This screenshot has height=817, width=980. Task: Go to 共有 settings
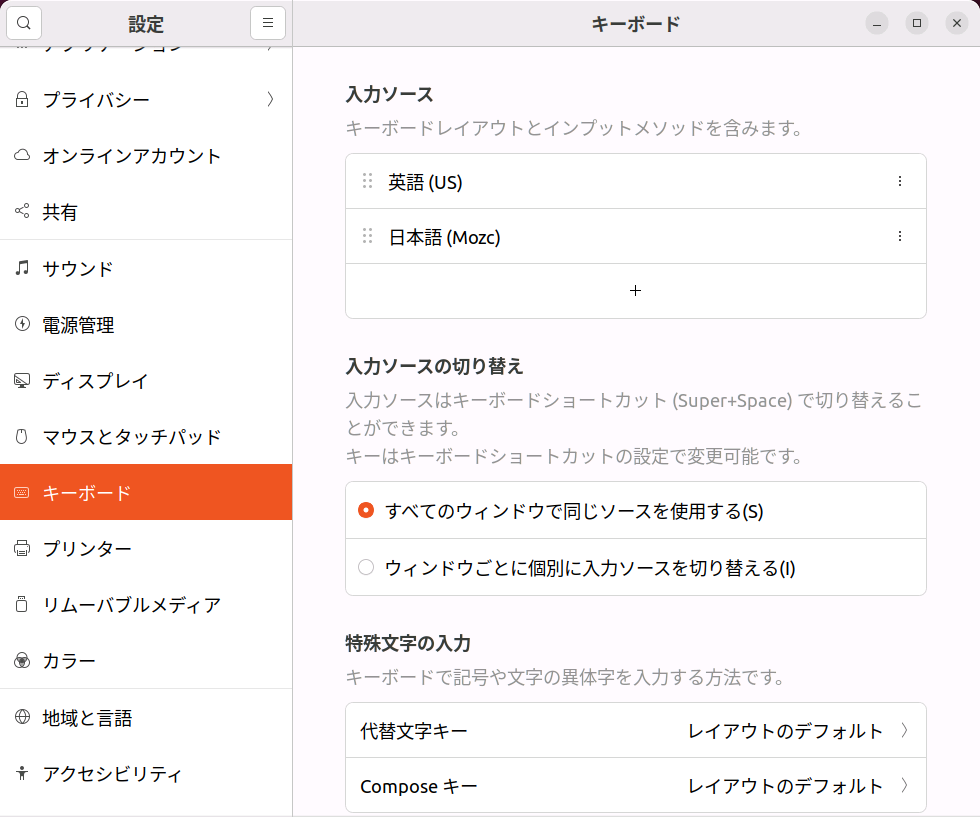tap(146, 212)
